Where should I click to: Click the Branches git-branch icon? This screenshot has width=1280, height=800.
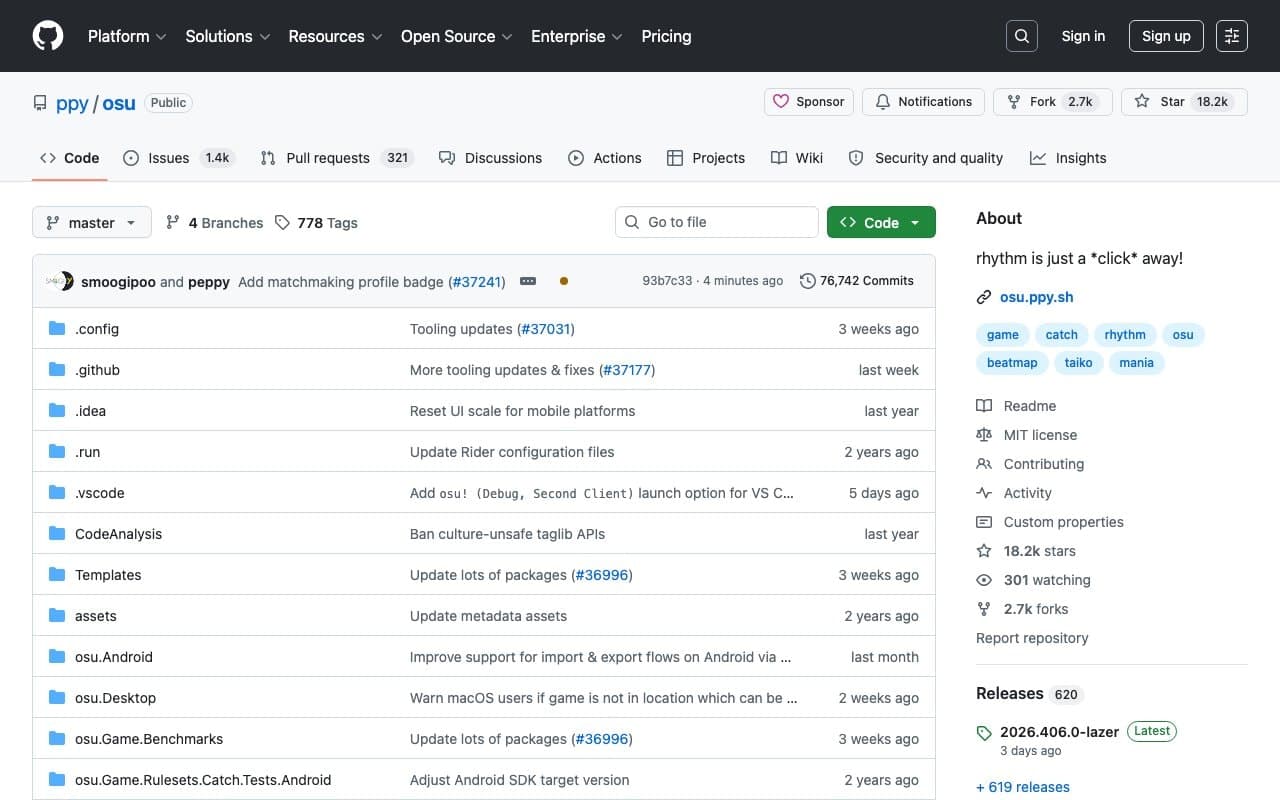point(173,222)
